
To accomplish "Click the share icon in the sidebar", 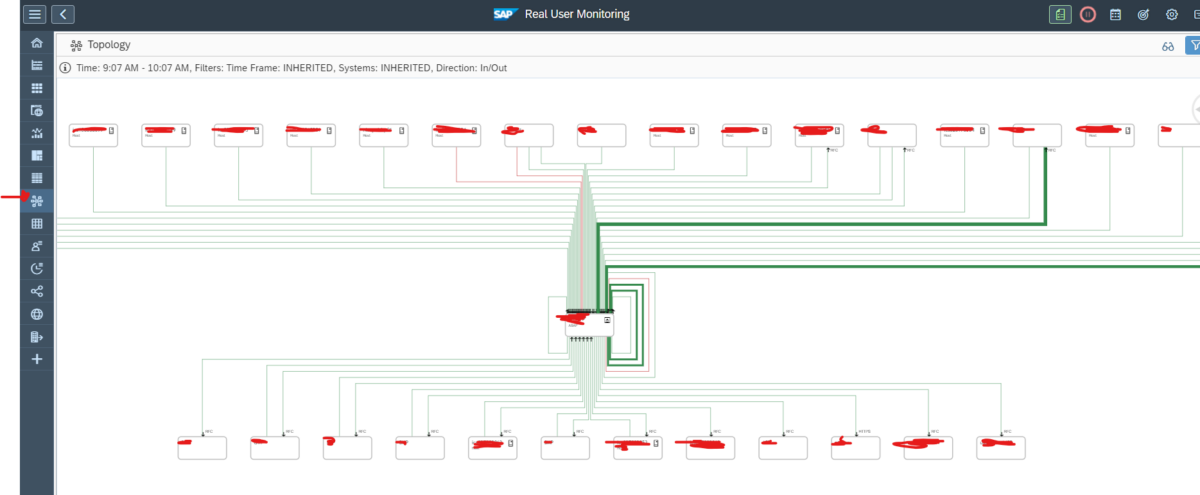I will coord(37,291).
